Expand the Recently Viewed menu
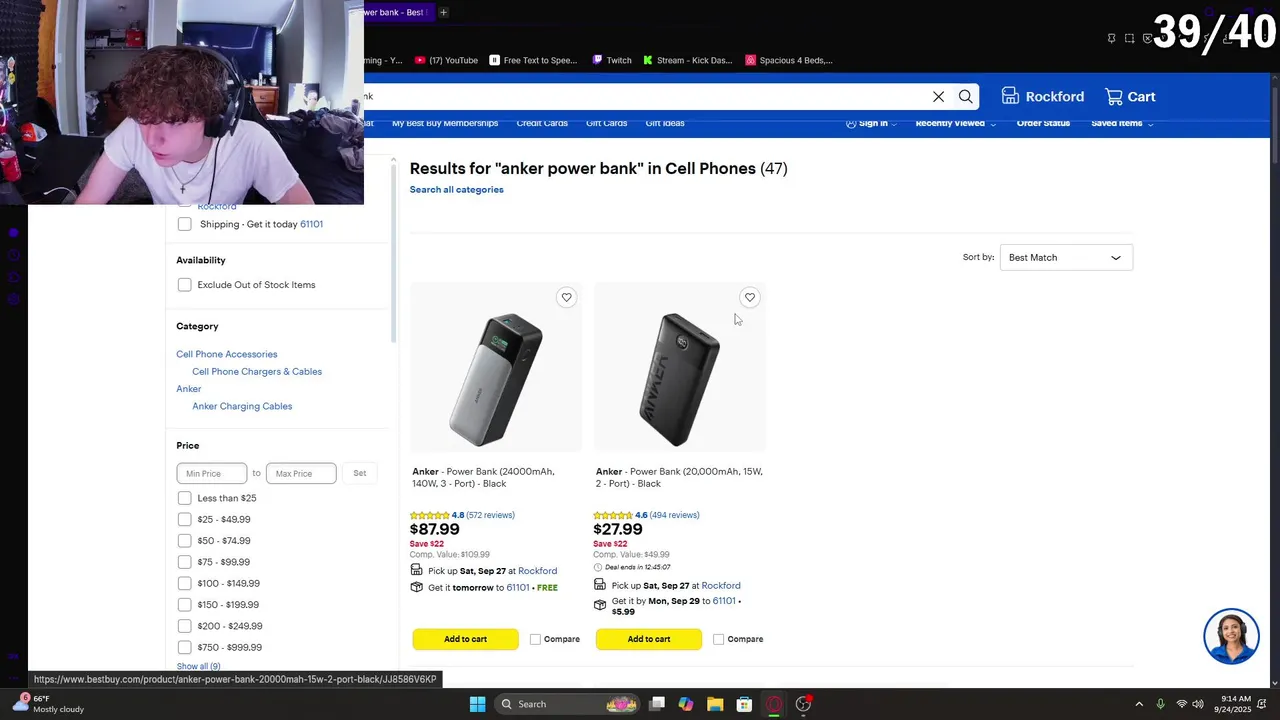This screenshot has width=1280, height=720. 956,123
